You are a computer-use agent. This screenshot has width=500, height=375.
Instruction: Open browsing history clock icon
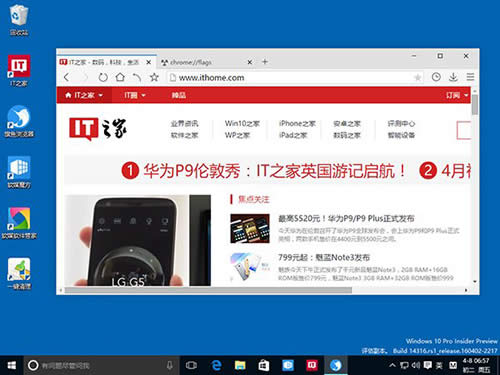[x=436, y=77]
